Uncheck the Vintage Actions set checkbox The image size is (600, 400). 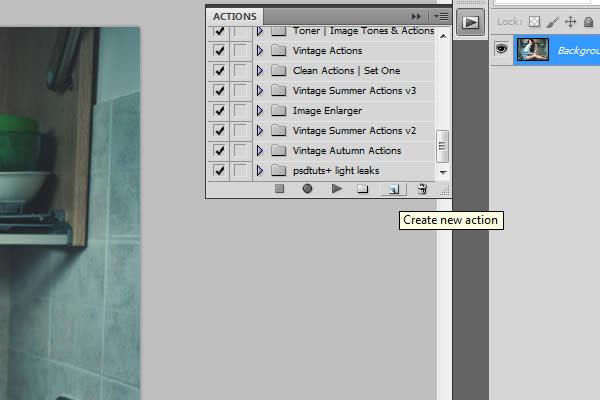(x=219, y=51)
